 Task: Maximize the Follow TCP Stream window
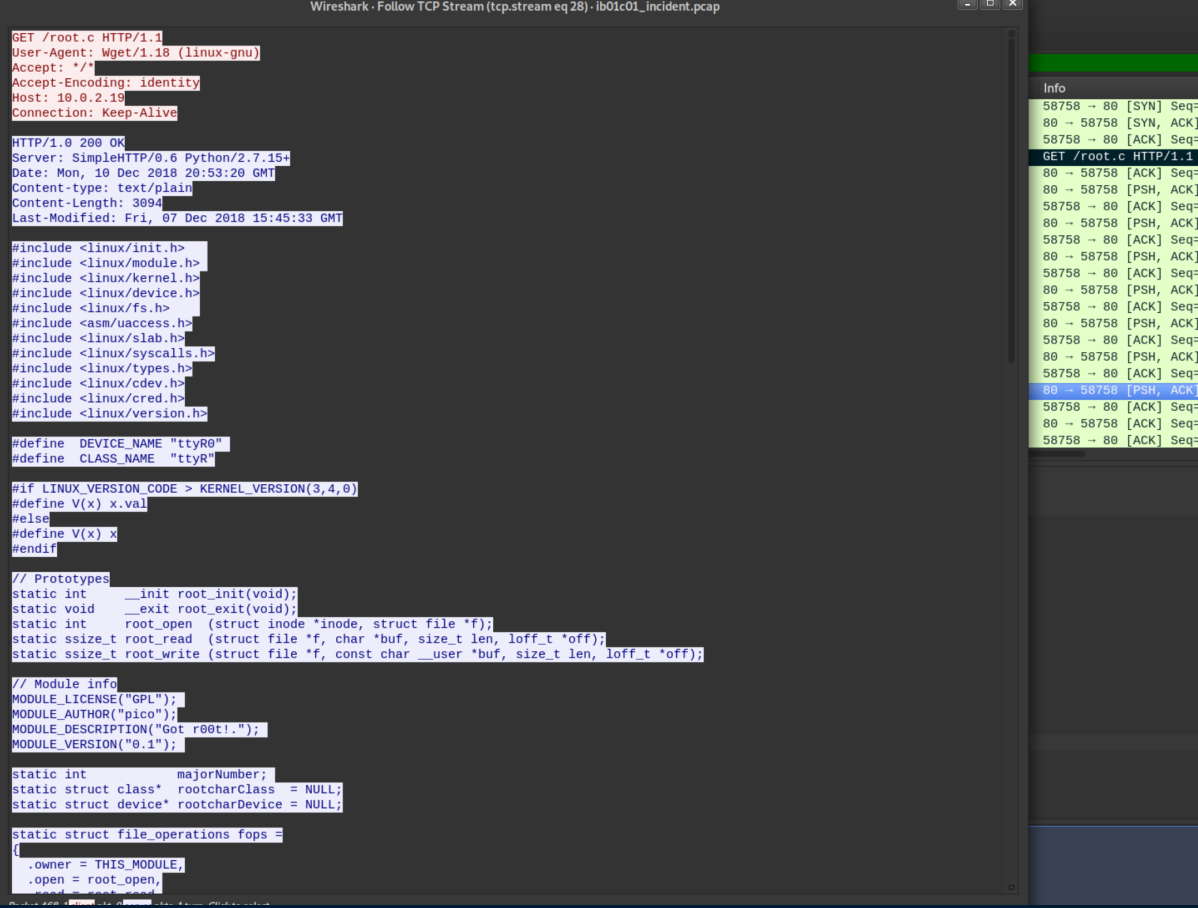pyautogui.click(x=990, y=5)
